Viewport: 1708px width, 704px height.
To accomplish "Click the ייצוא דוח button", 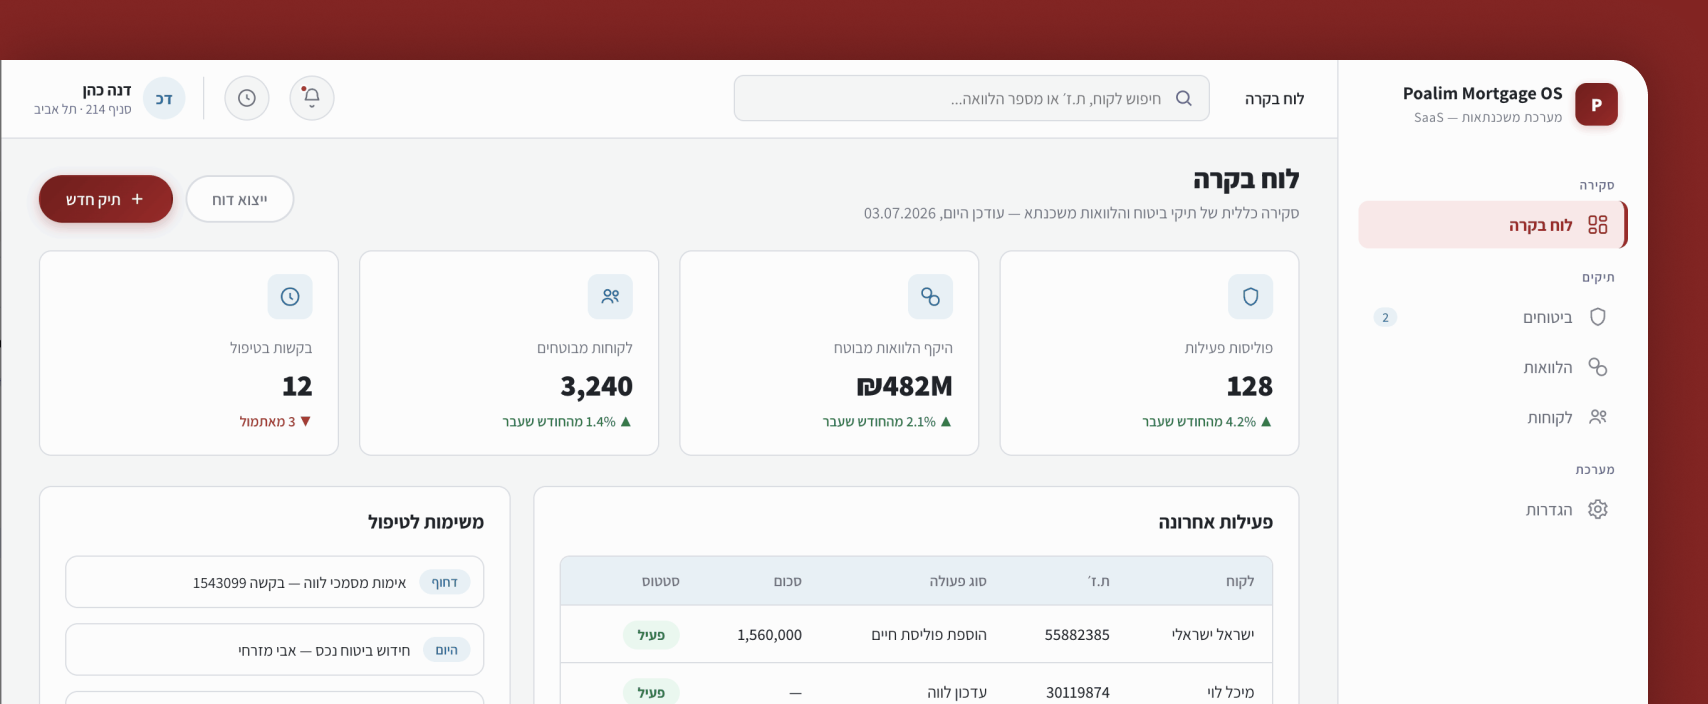I will coord(240,199).
